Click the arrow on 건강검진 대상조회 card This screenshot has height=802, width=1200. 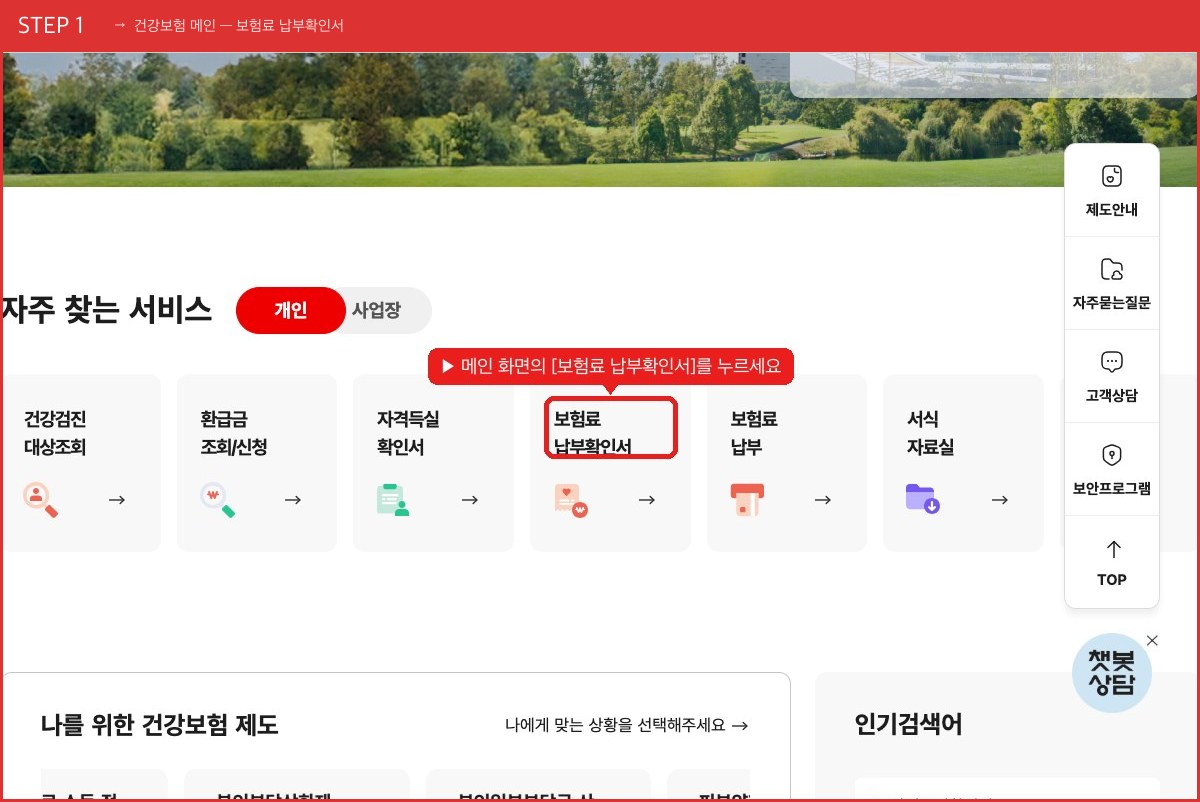click(117, 500)
